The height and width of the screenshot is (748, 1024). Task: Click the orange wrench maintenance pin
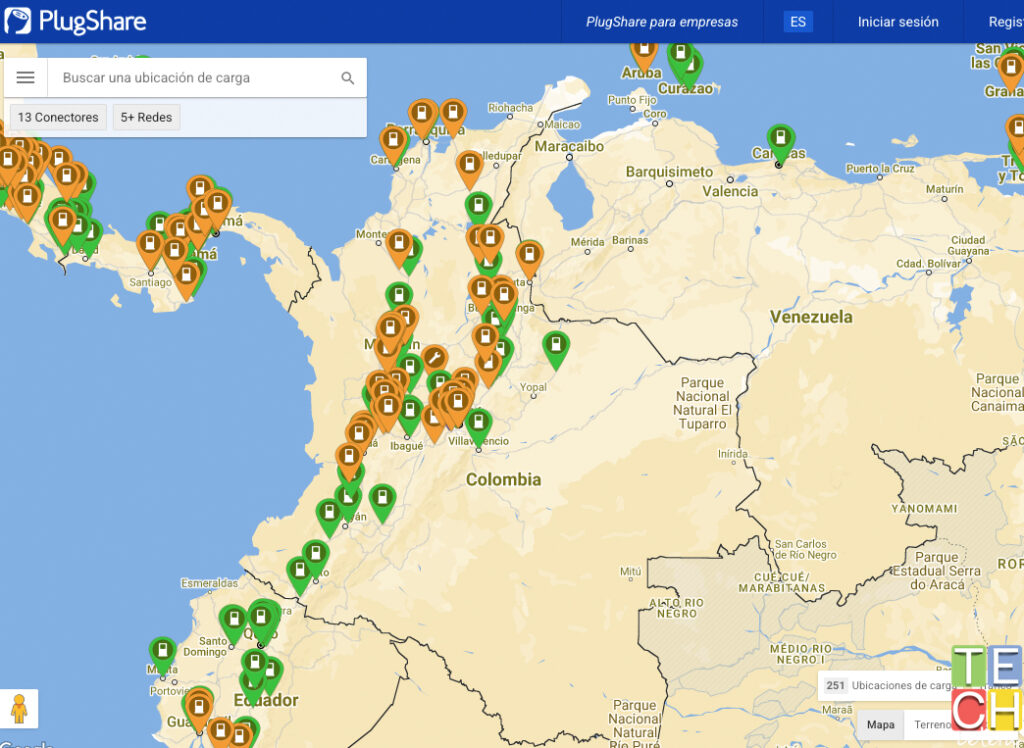(x=434, y=358)
